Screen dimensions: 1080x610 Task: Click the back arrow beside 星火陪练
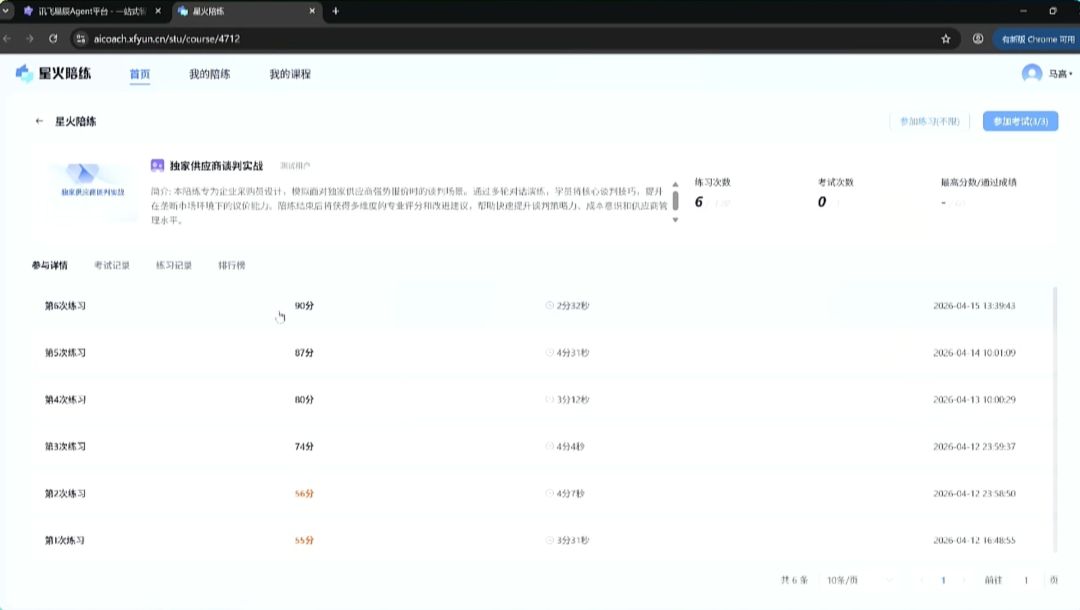pos(39,121)
